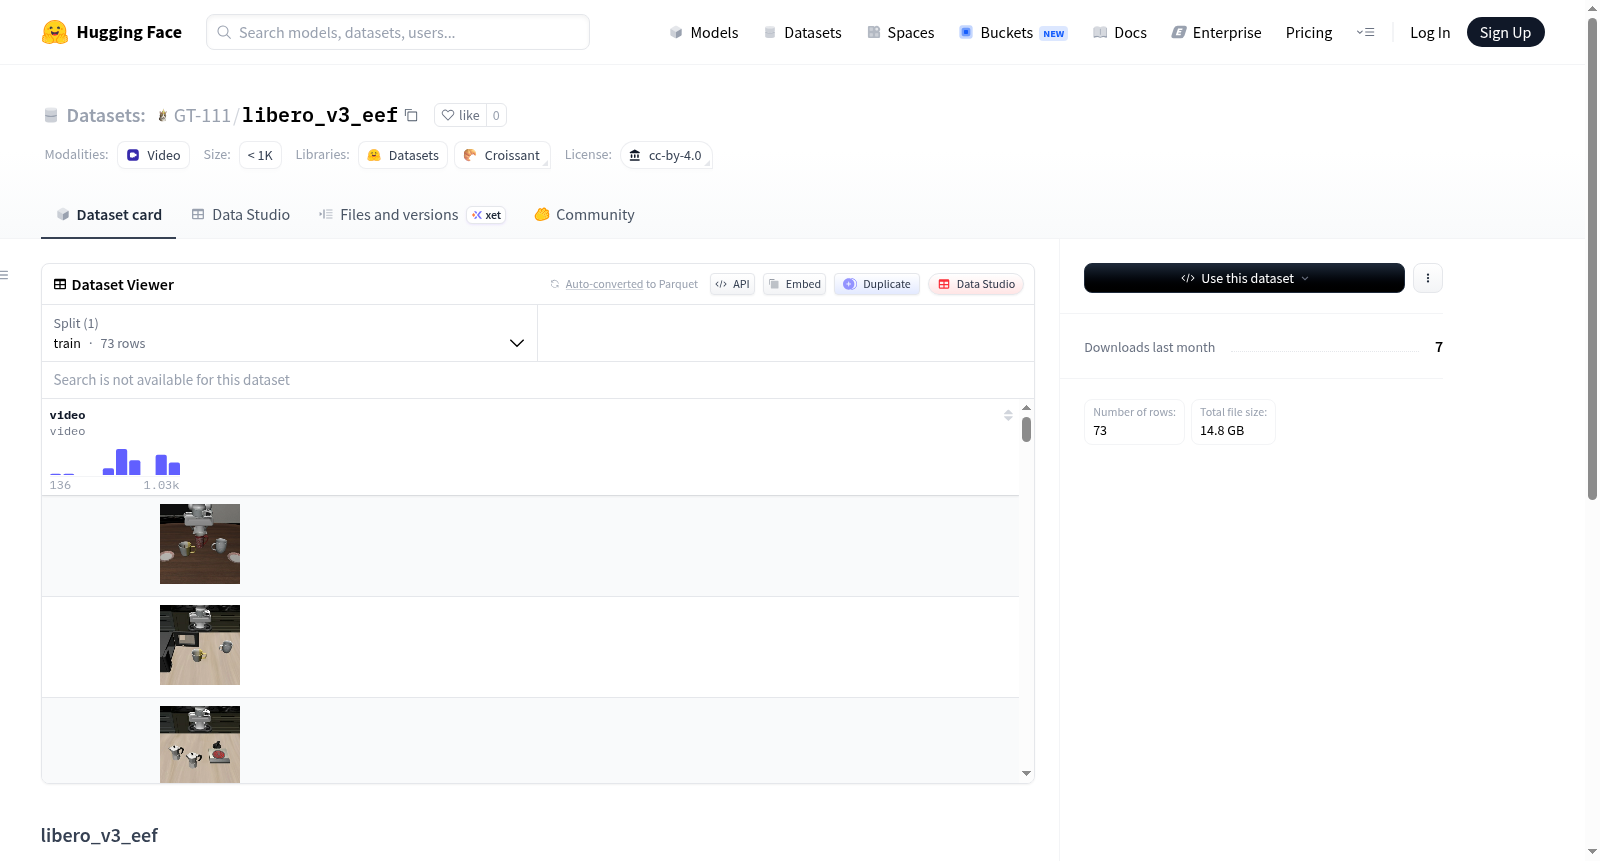Click the Datasets library tag
Image resolution: width=1600 pixels, height=861 pixels.
403,155
